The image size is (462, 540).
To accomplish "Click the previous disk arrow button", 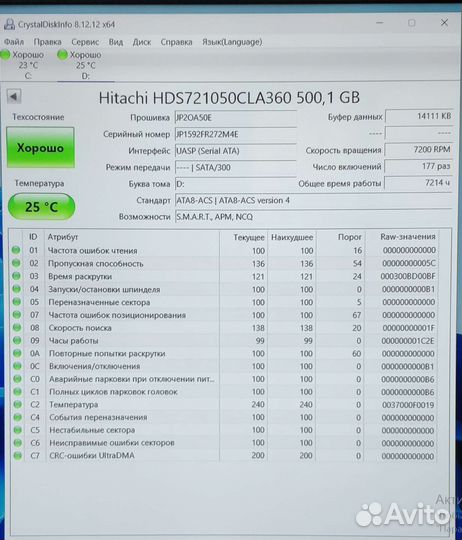I will (14, 96).
